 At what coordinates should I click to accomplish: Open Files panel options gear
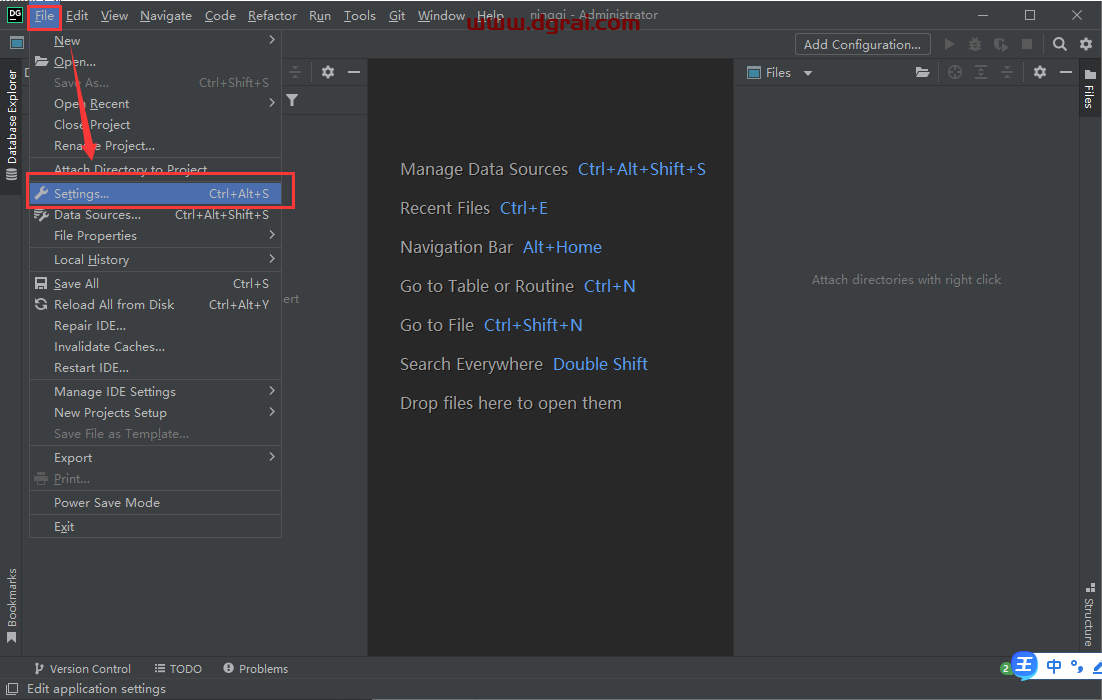[1039, 72]
